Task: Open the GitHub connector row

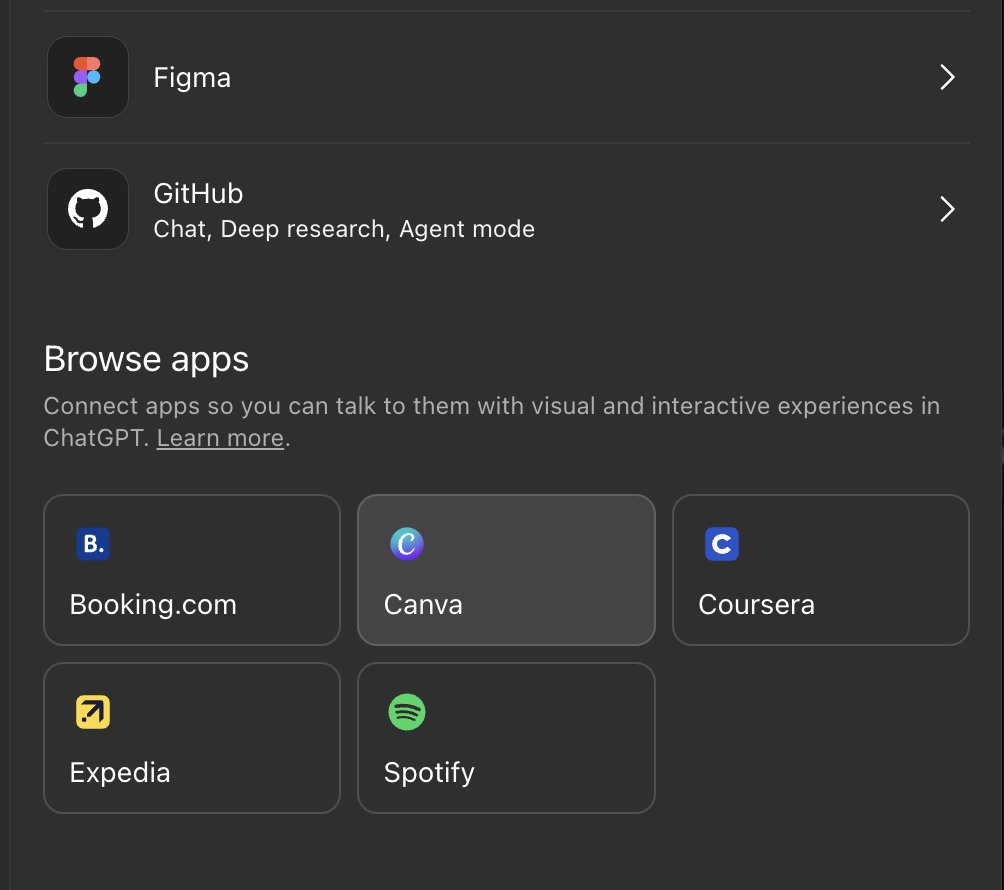Action: [500, 209]
